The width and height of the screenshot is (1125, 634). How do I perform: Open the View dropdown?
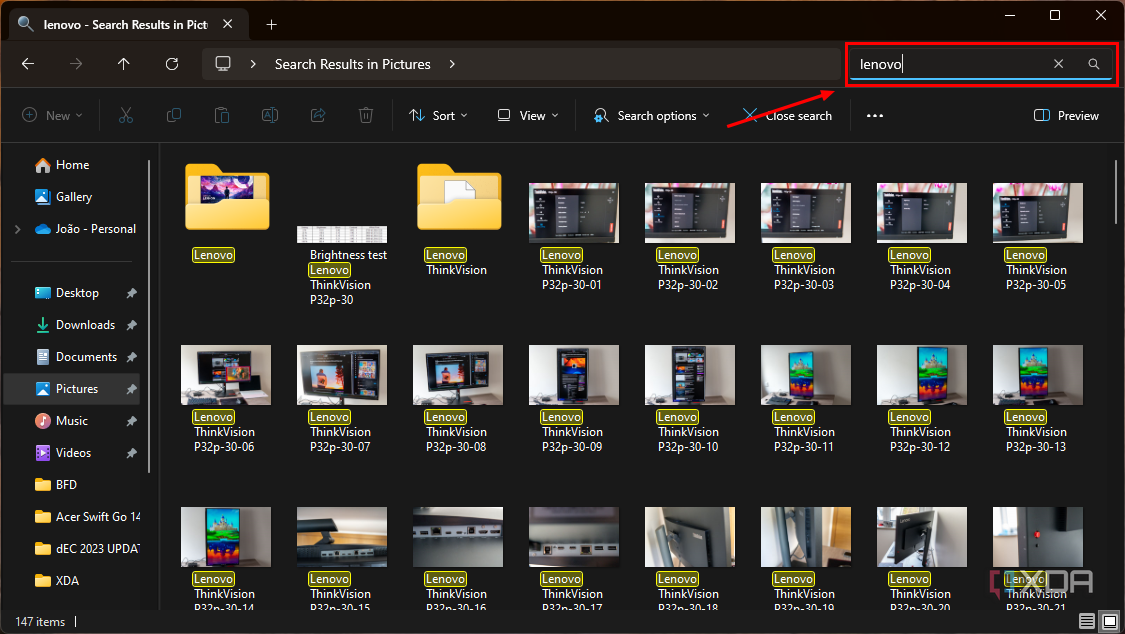coord(526,115)
